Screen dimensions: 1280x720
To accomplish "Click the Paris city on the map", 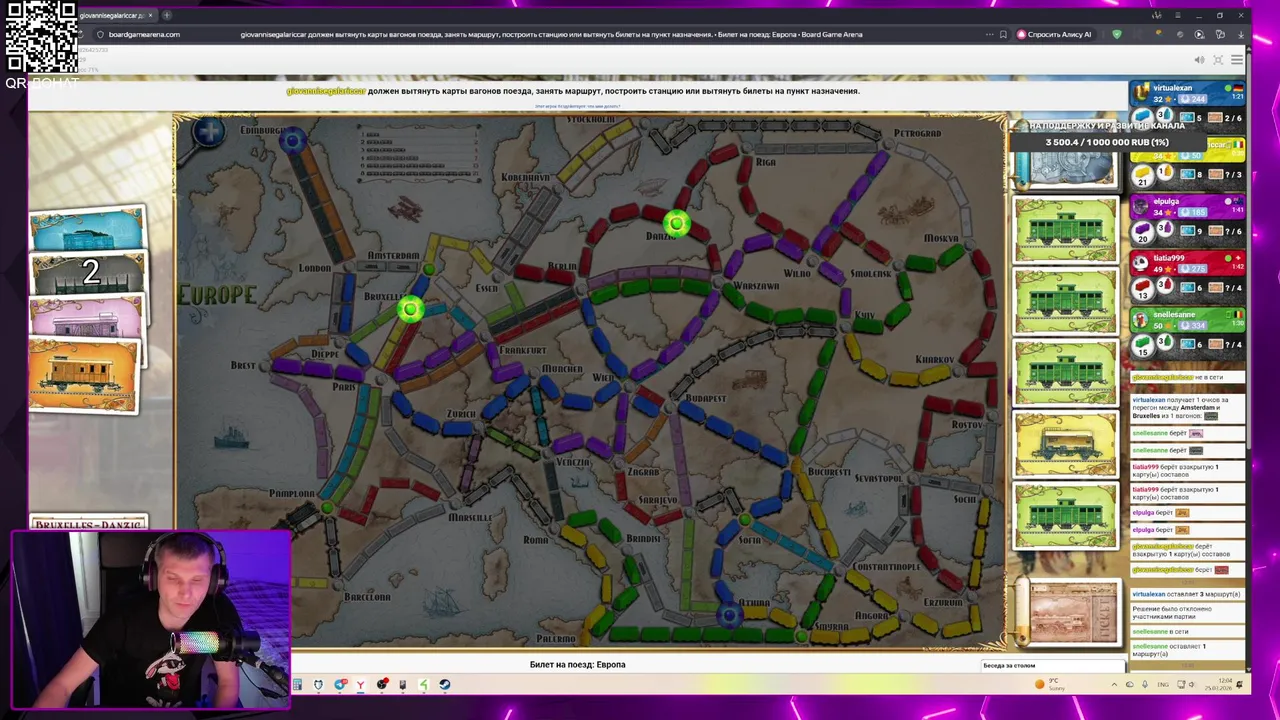I will point(344,386).
